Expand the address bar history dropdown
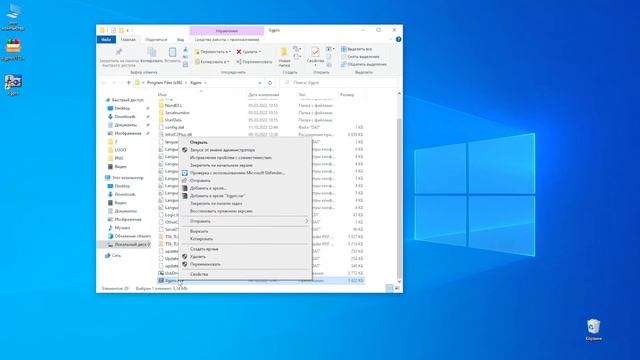Screen dimensions: 640x360 [x=260, y=83]
